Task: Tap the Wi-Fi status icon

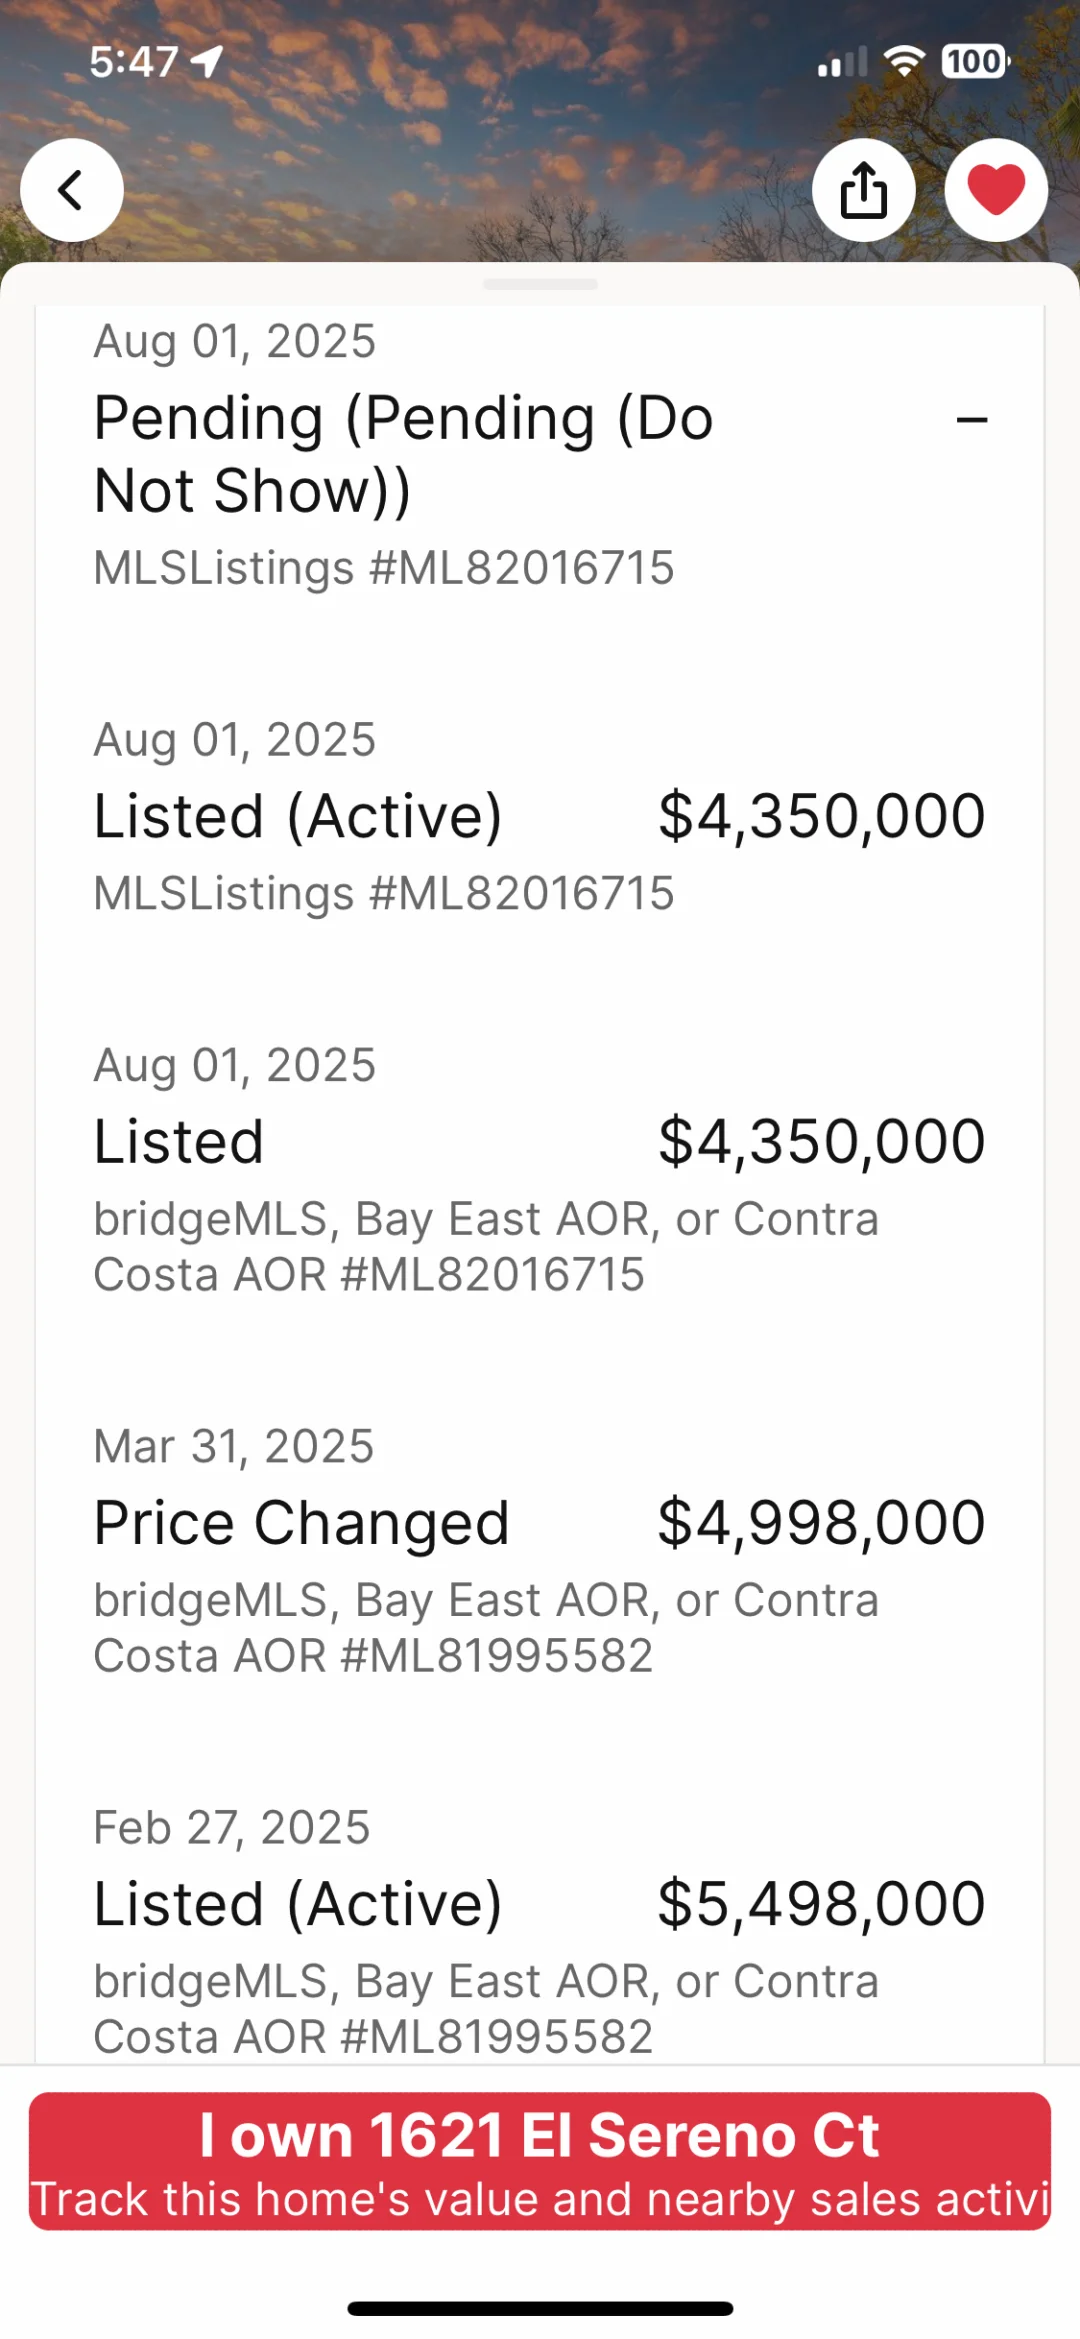Action: pos(904,62)
